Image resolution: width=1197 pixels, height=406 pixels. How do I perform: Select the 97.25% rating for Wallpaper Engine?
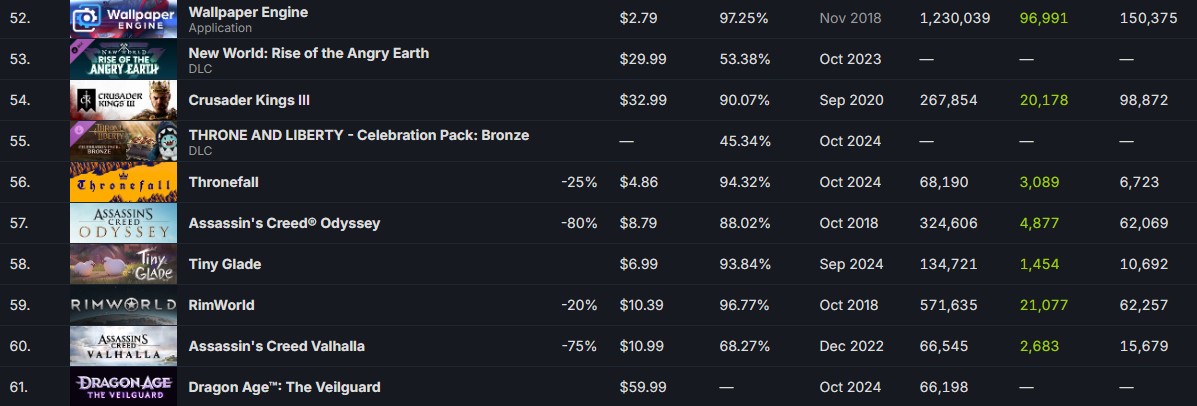744,18
